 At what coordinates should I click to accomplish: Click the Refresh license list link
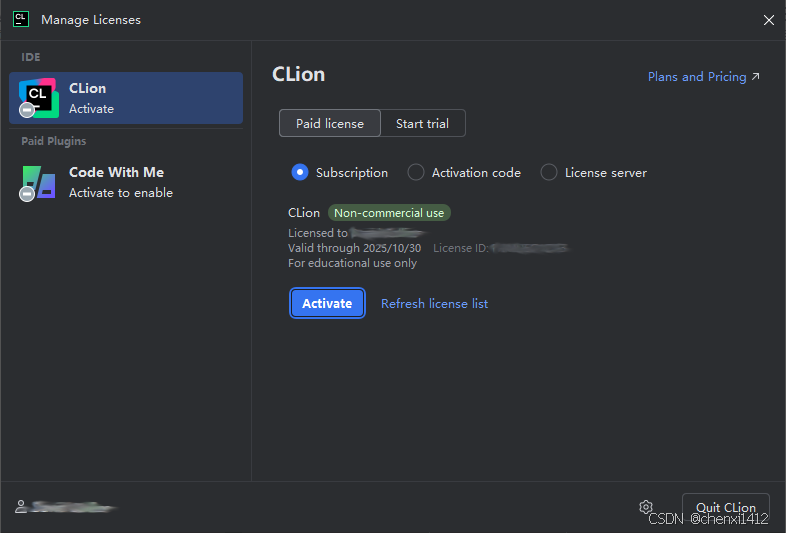[435, 304]
